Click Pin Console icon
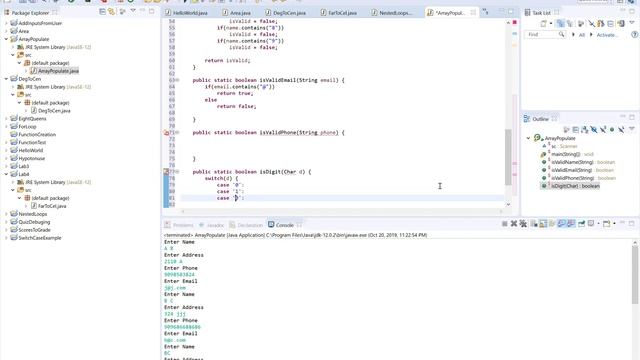Viewport: 640px width, 360px height. coord(581,224)
